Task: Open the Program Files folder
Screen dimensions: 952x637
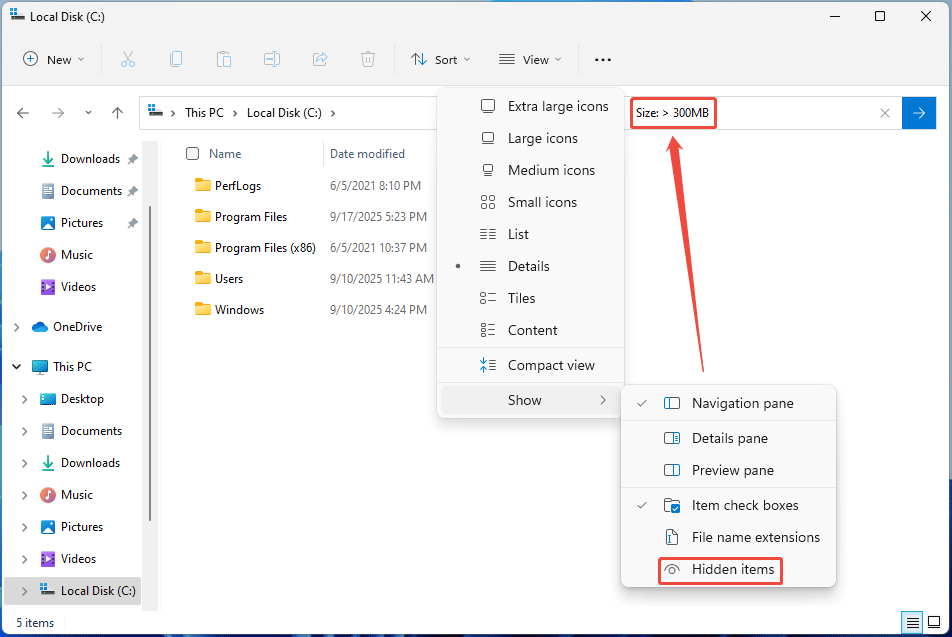Action: (250, 217)
